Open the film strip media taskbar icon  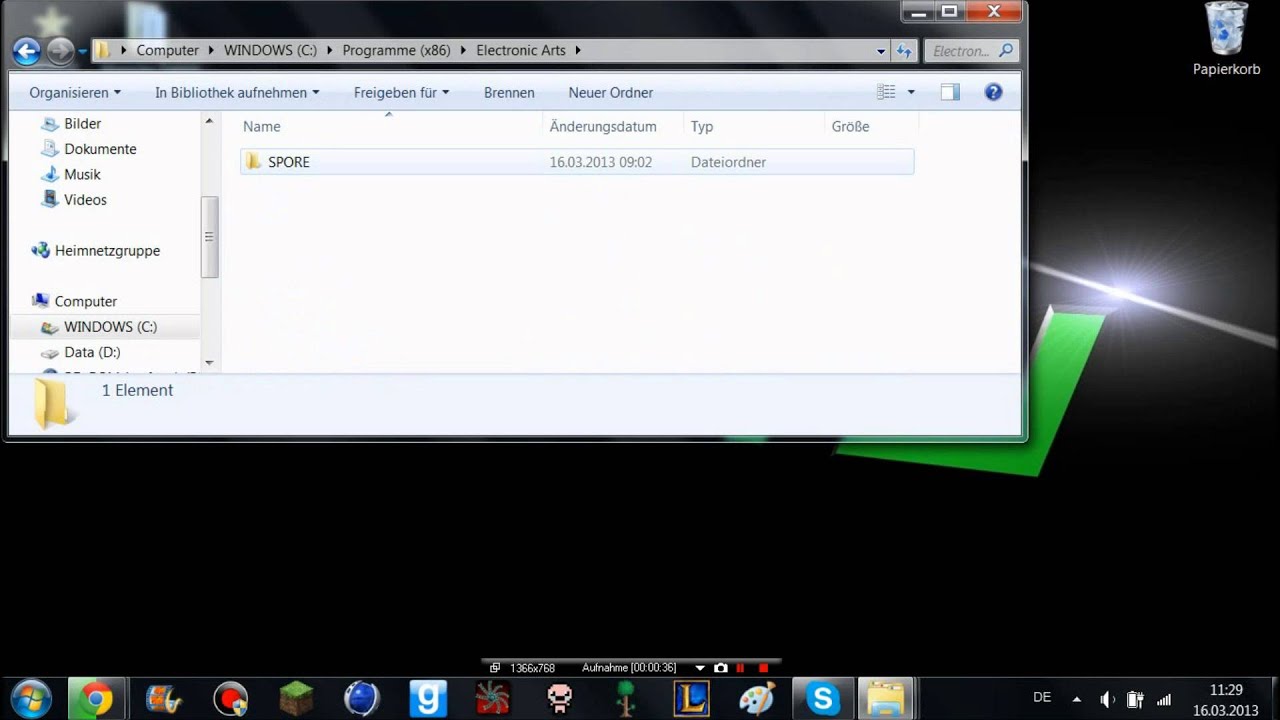(x=164, y=698)
